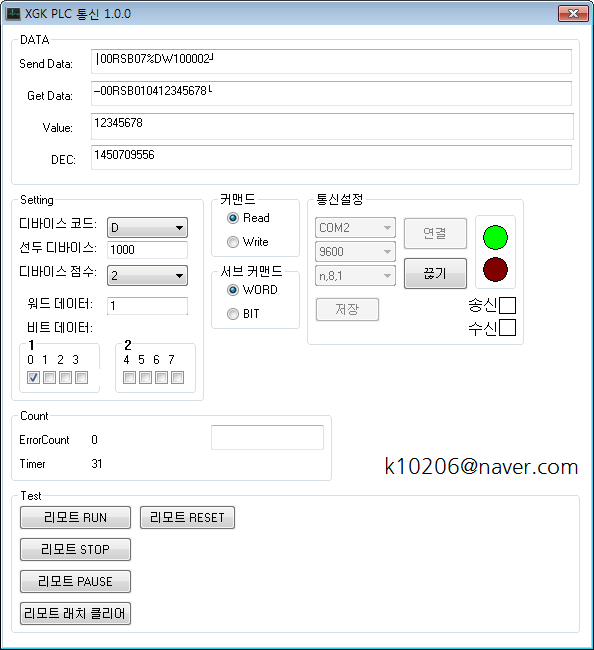Click the 수신 receive indicator box

[x=508, y=327]
